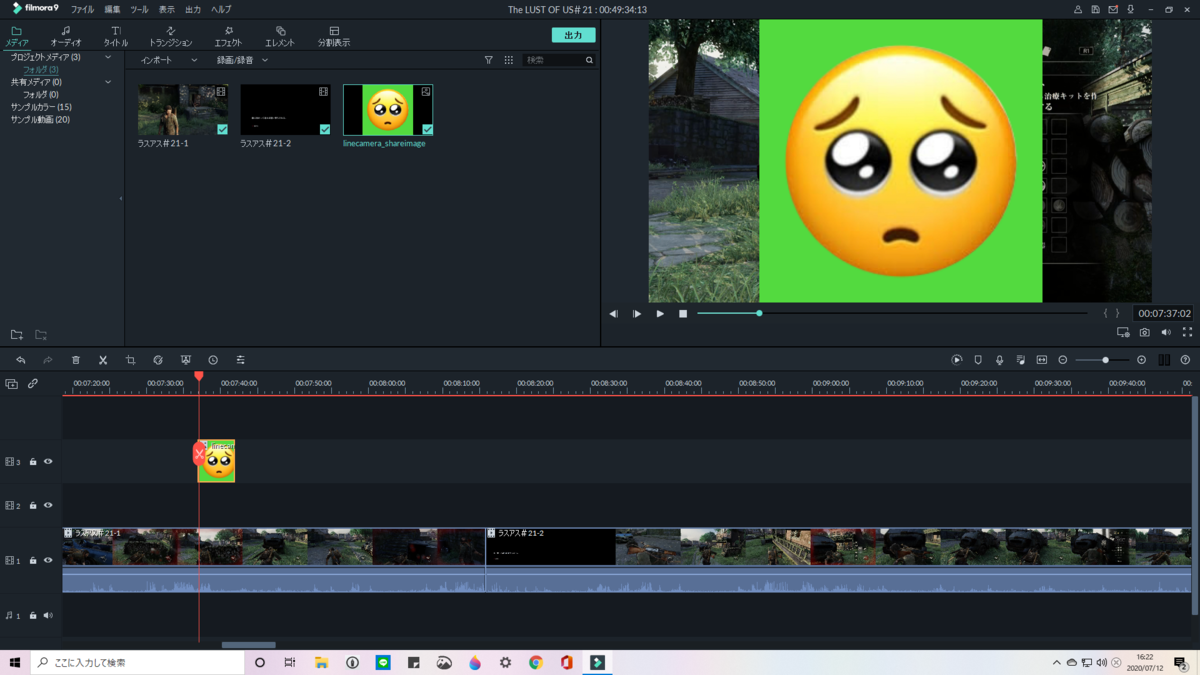Switch to the トランジション tab

click(170, 37)
